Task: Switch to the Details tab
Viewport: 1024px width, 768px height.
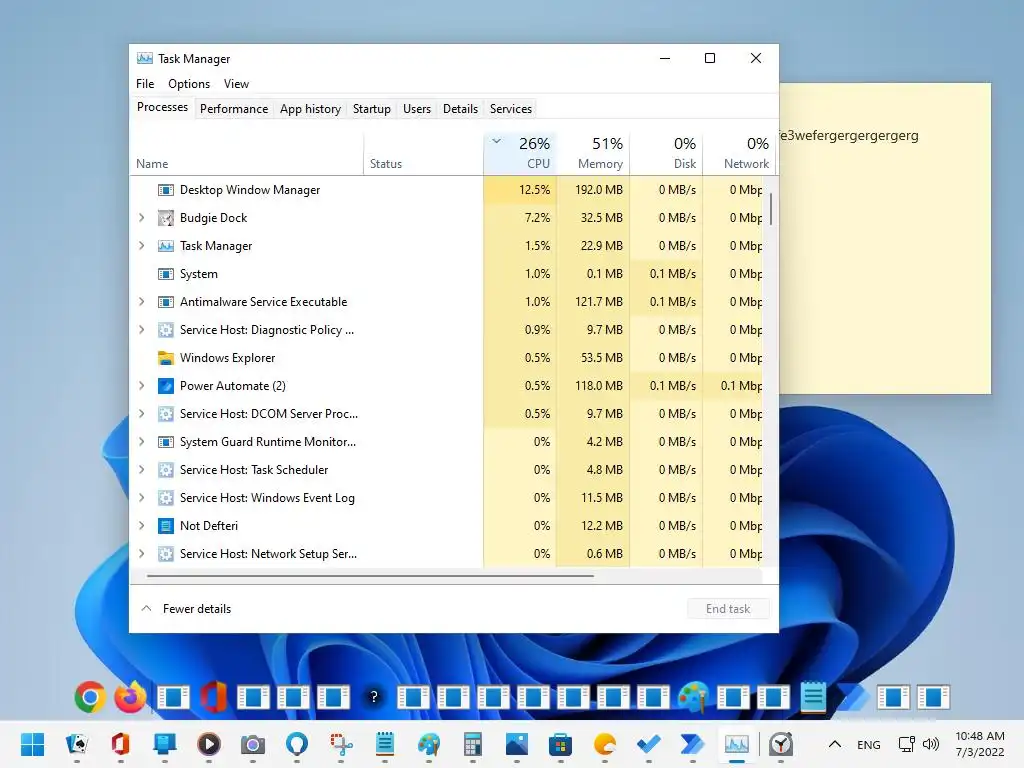Action: [460, 109]
